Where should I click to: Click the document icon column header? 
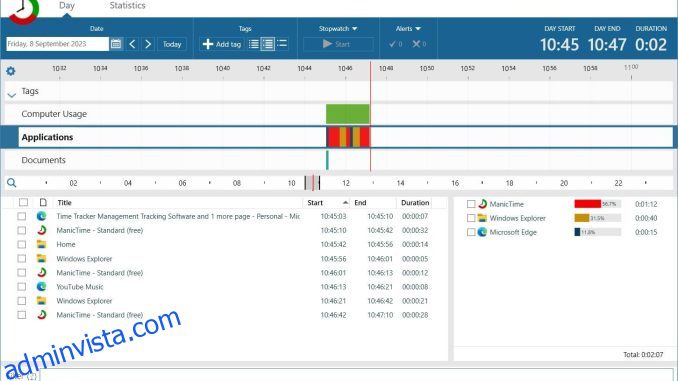click(43, 202)
